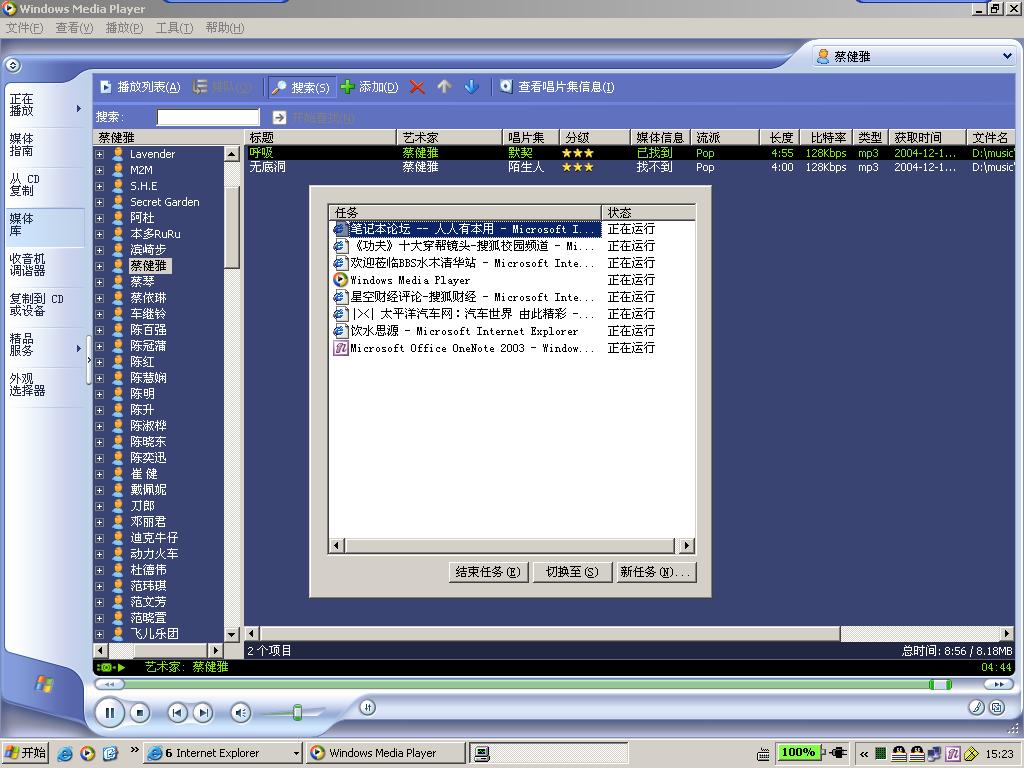Expand hidden tray icons chevron
Viewport: 1024px width, 768px height.
point(864,754)
